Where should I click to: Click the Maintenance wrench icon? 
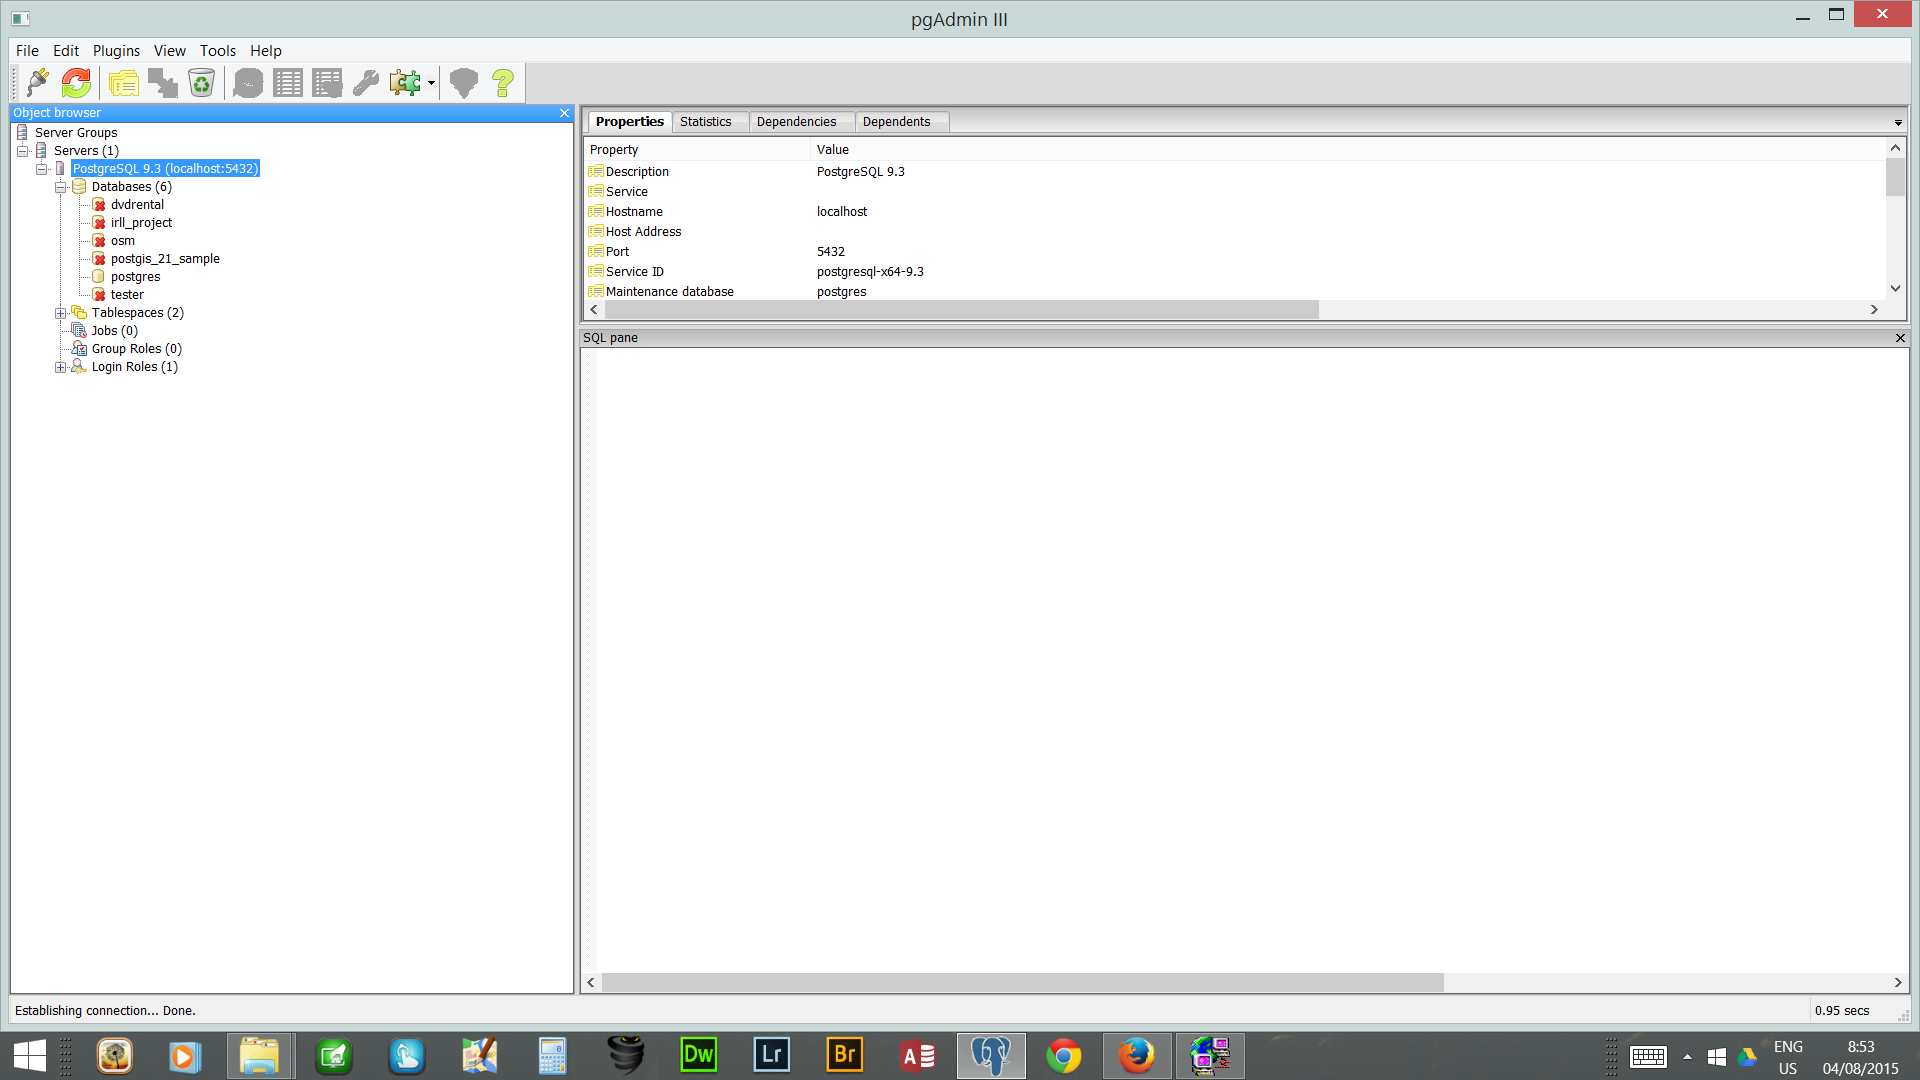pyautogui.click(x=366, y=83)
